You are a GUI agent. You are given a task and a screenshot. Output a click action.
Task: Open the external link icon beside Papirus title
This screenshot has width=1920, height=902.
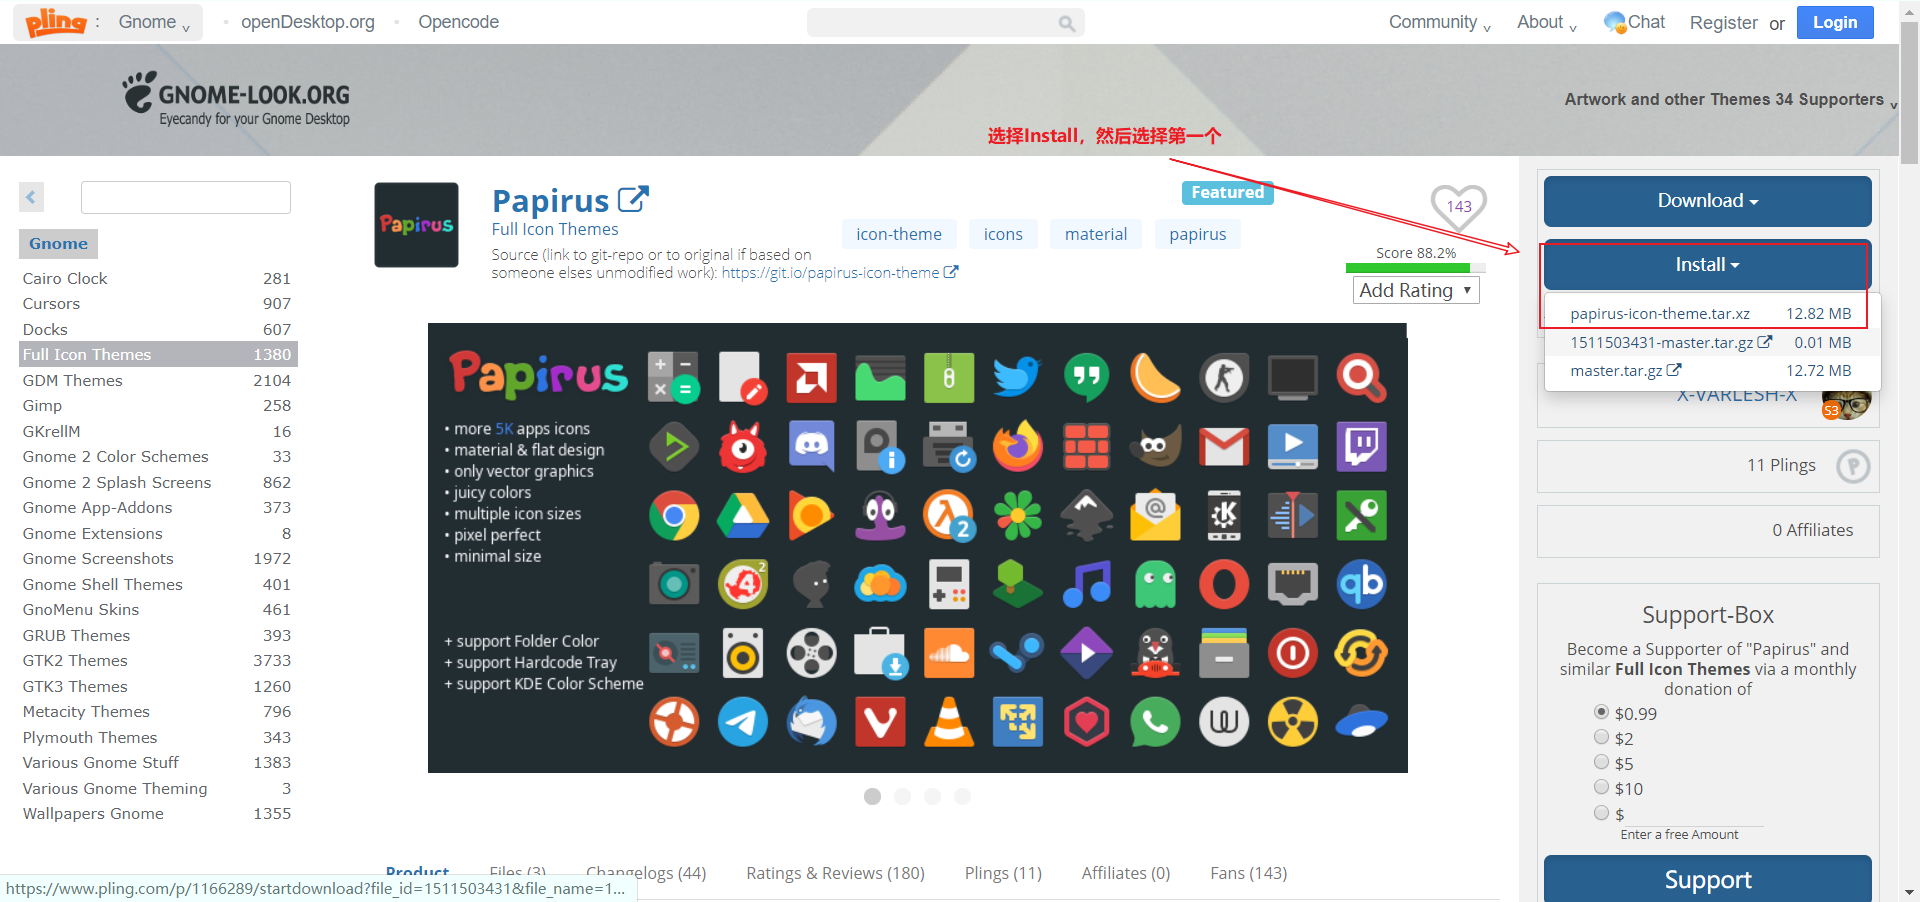click(x=633, y=200)
